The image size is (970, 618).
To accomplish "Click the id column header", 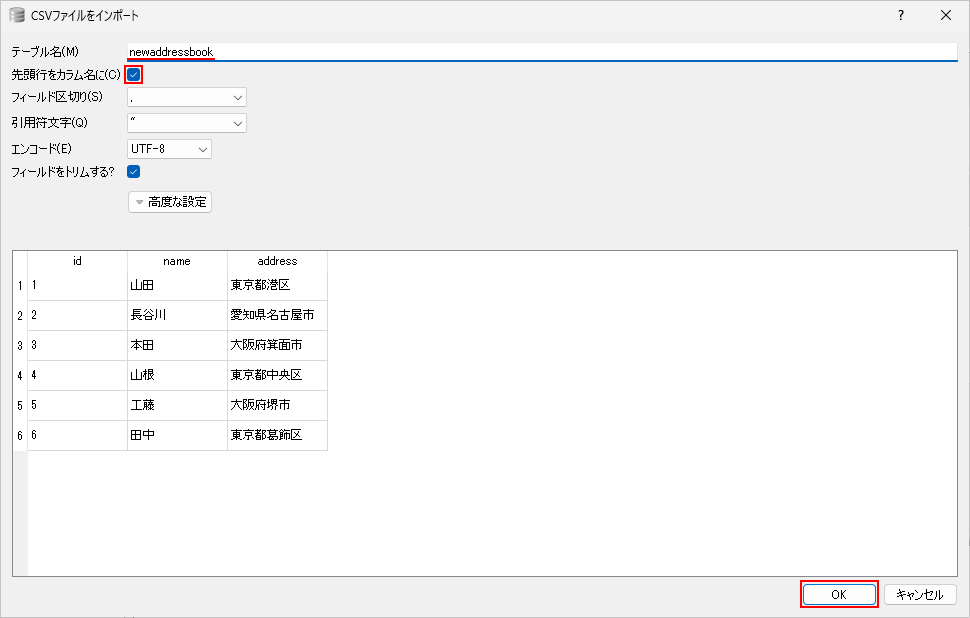I will coord(77,261).
